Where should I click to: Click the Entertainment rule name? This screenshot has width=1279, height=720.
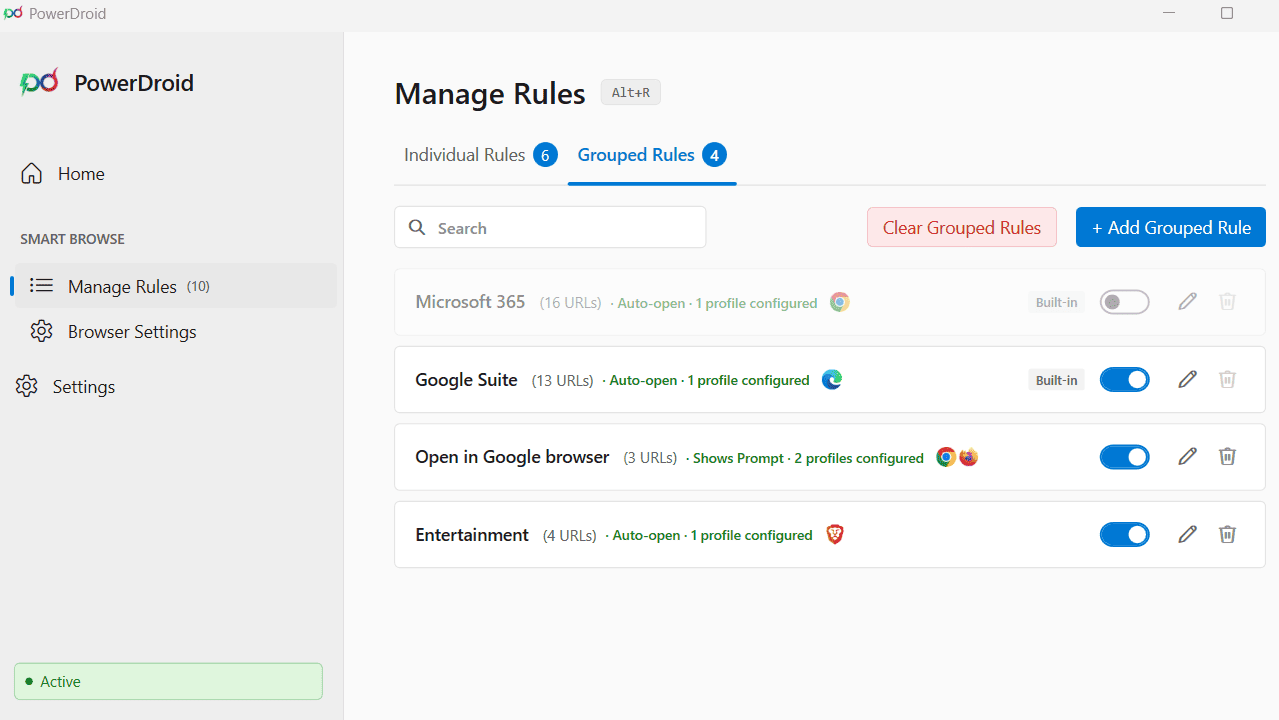472,535
